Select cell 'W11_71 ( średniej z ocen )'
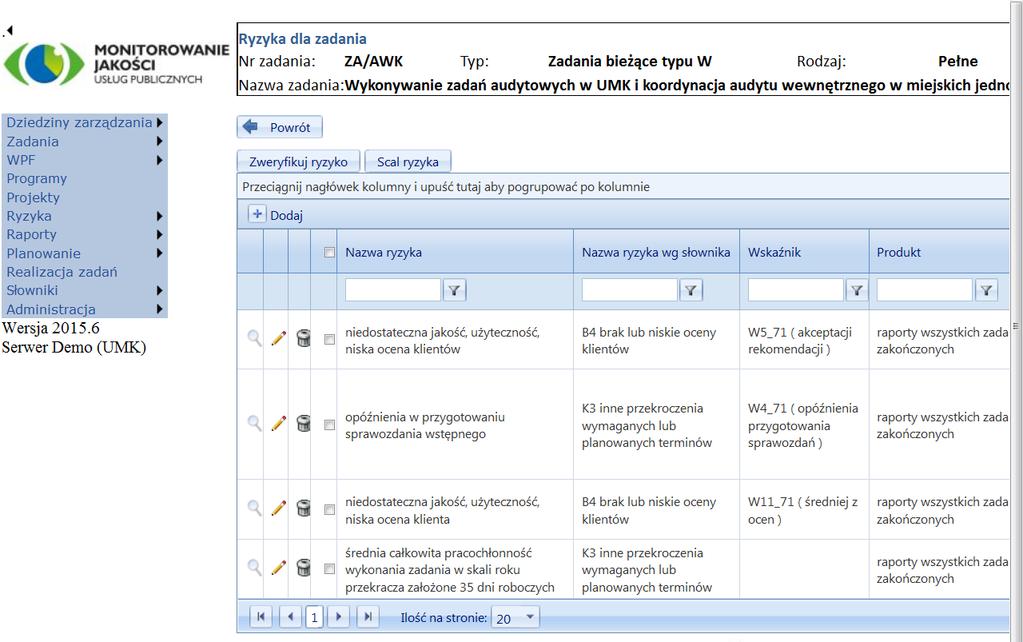This screenshot has height=642, width=1023. click(802, 511)
